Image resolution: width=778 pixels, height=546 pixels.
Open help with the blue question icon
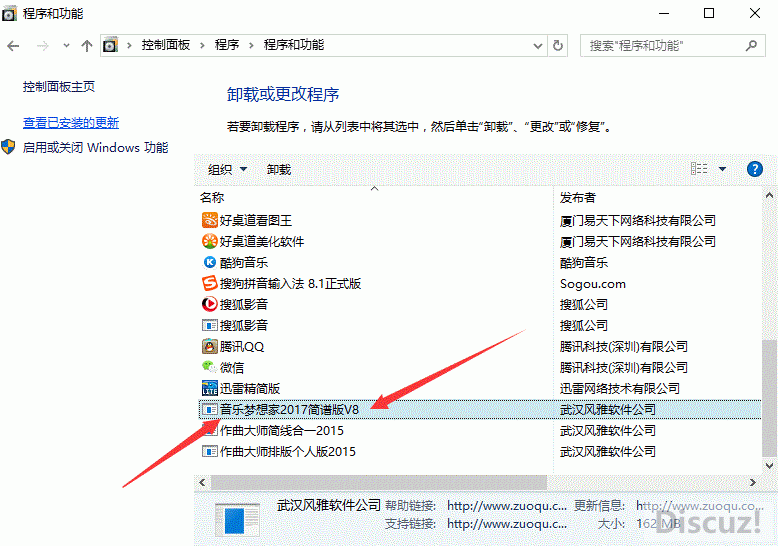[755, 169]
